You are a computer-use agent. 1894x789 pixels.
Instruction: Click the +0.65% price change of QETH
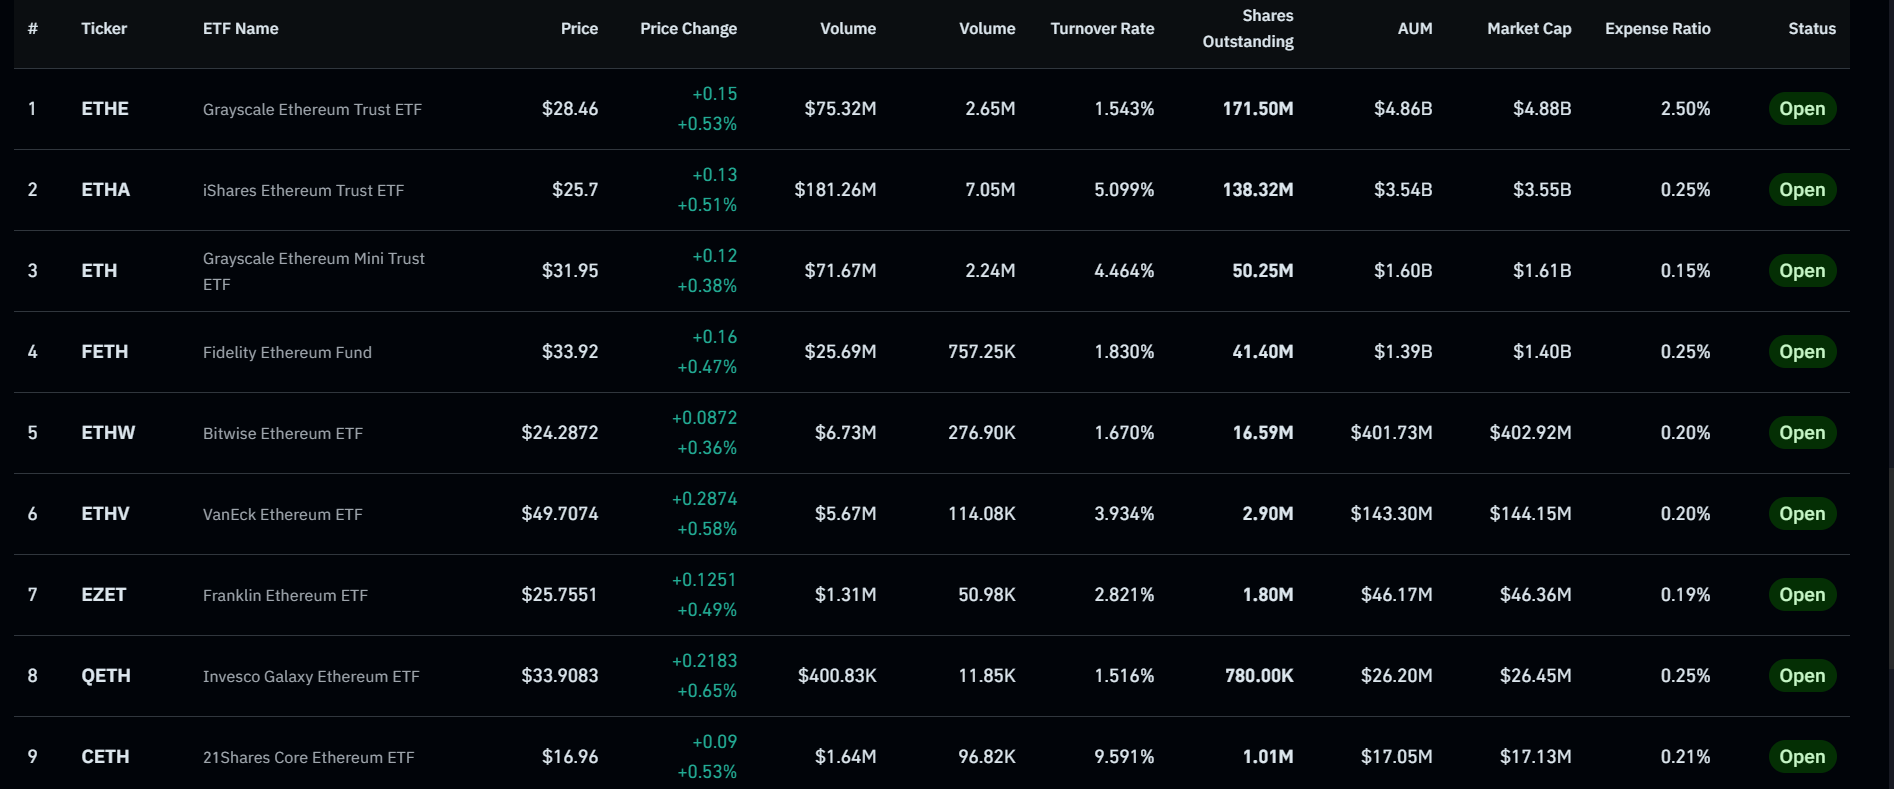[x=707, y=691]
